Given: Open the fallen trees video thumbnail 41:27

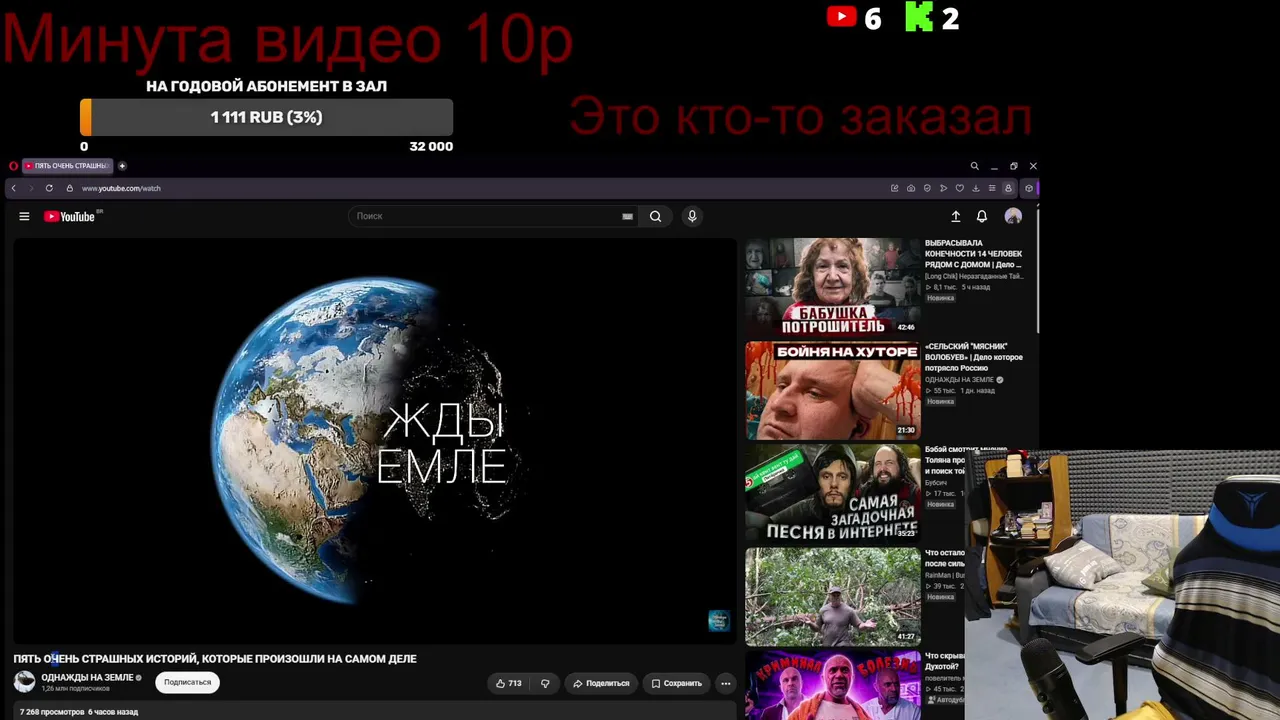Looking at the screenshot, I should click(x=832, y=596).
